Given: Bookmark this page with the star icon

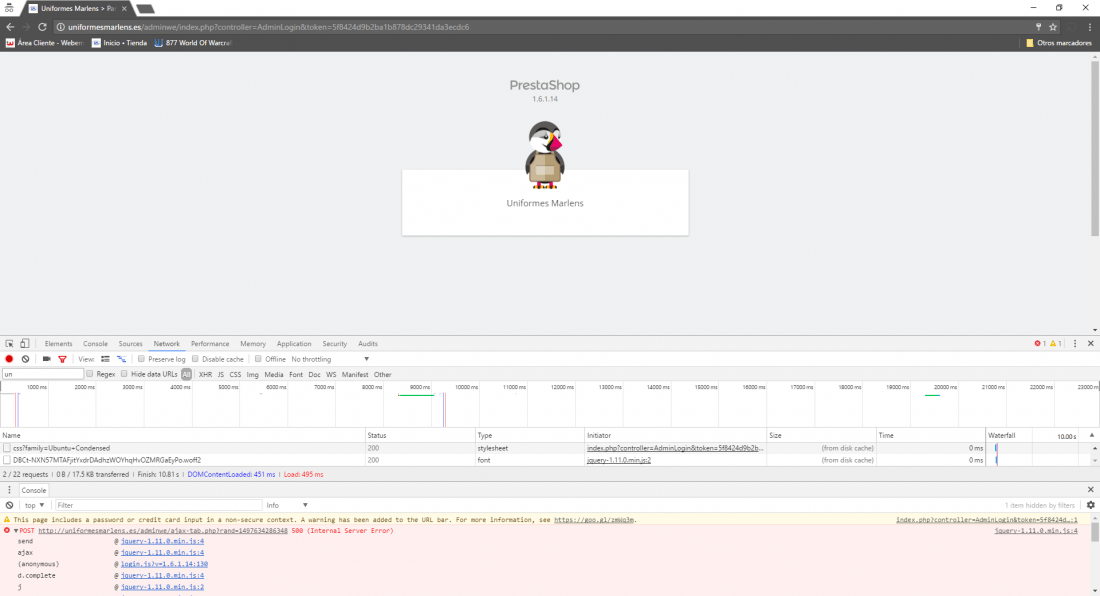Looking at the screenshot, I should 1053,27.
